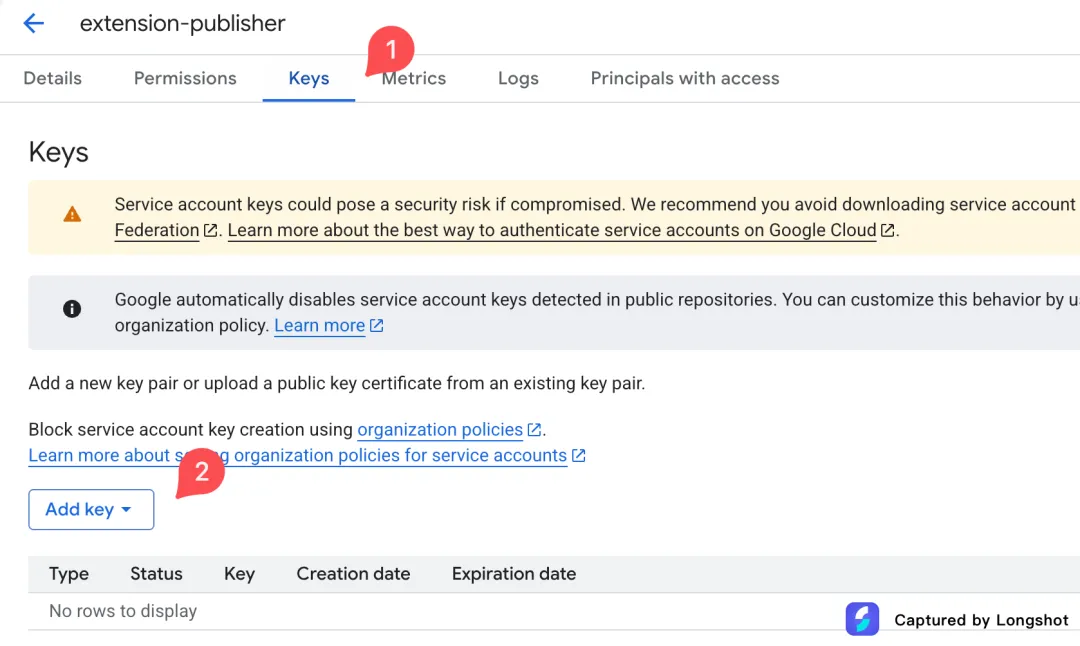Viewport: 1080px width, 646px height.
Task: Click the black info circle icon
Action: 72,309
